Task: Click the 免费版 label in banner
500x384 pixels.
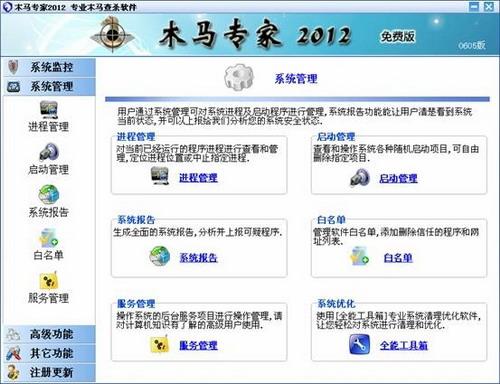Action: (x=398, y=36)
